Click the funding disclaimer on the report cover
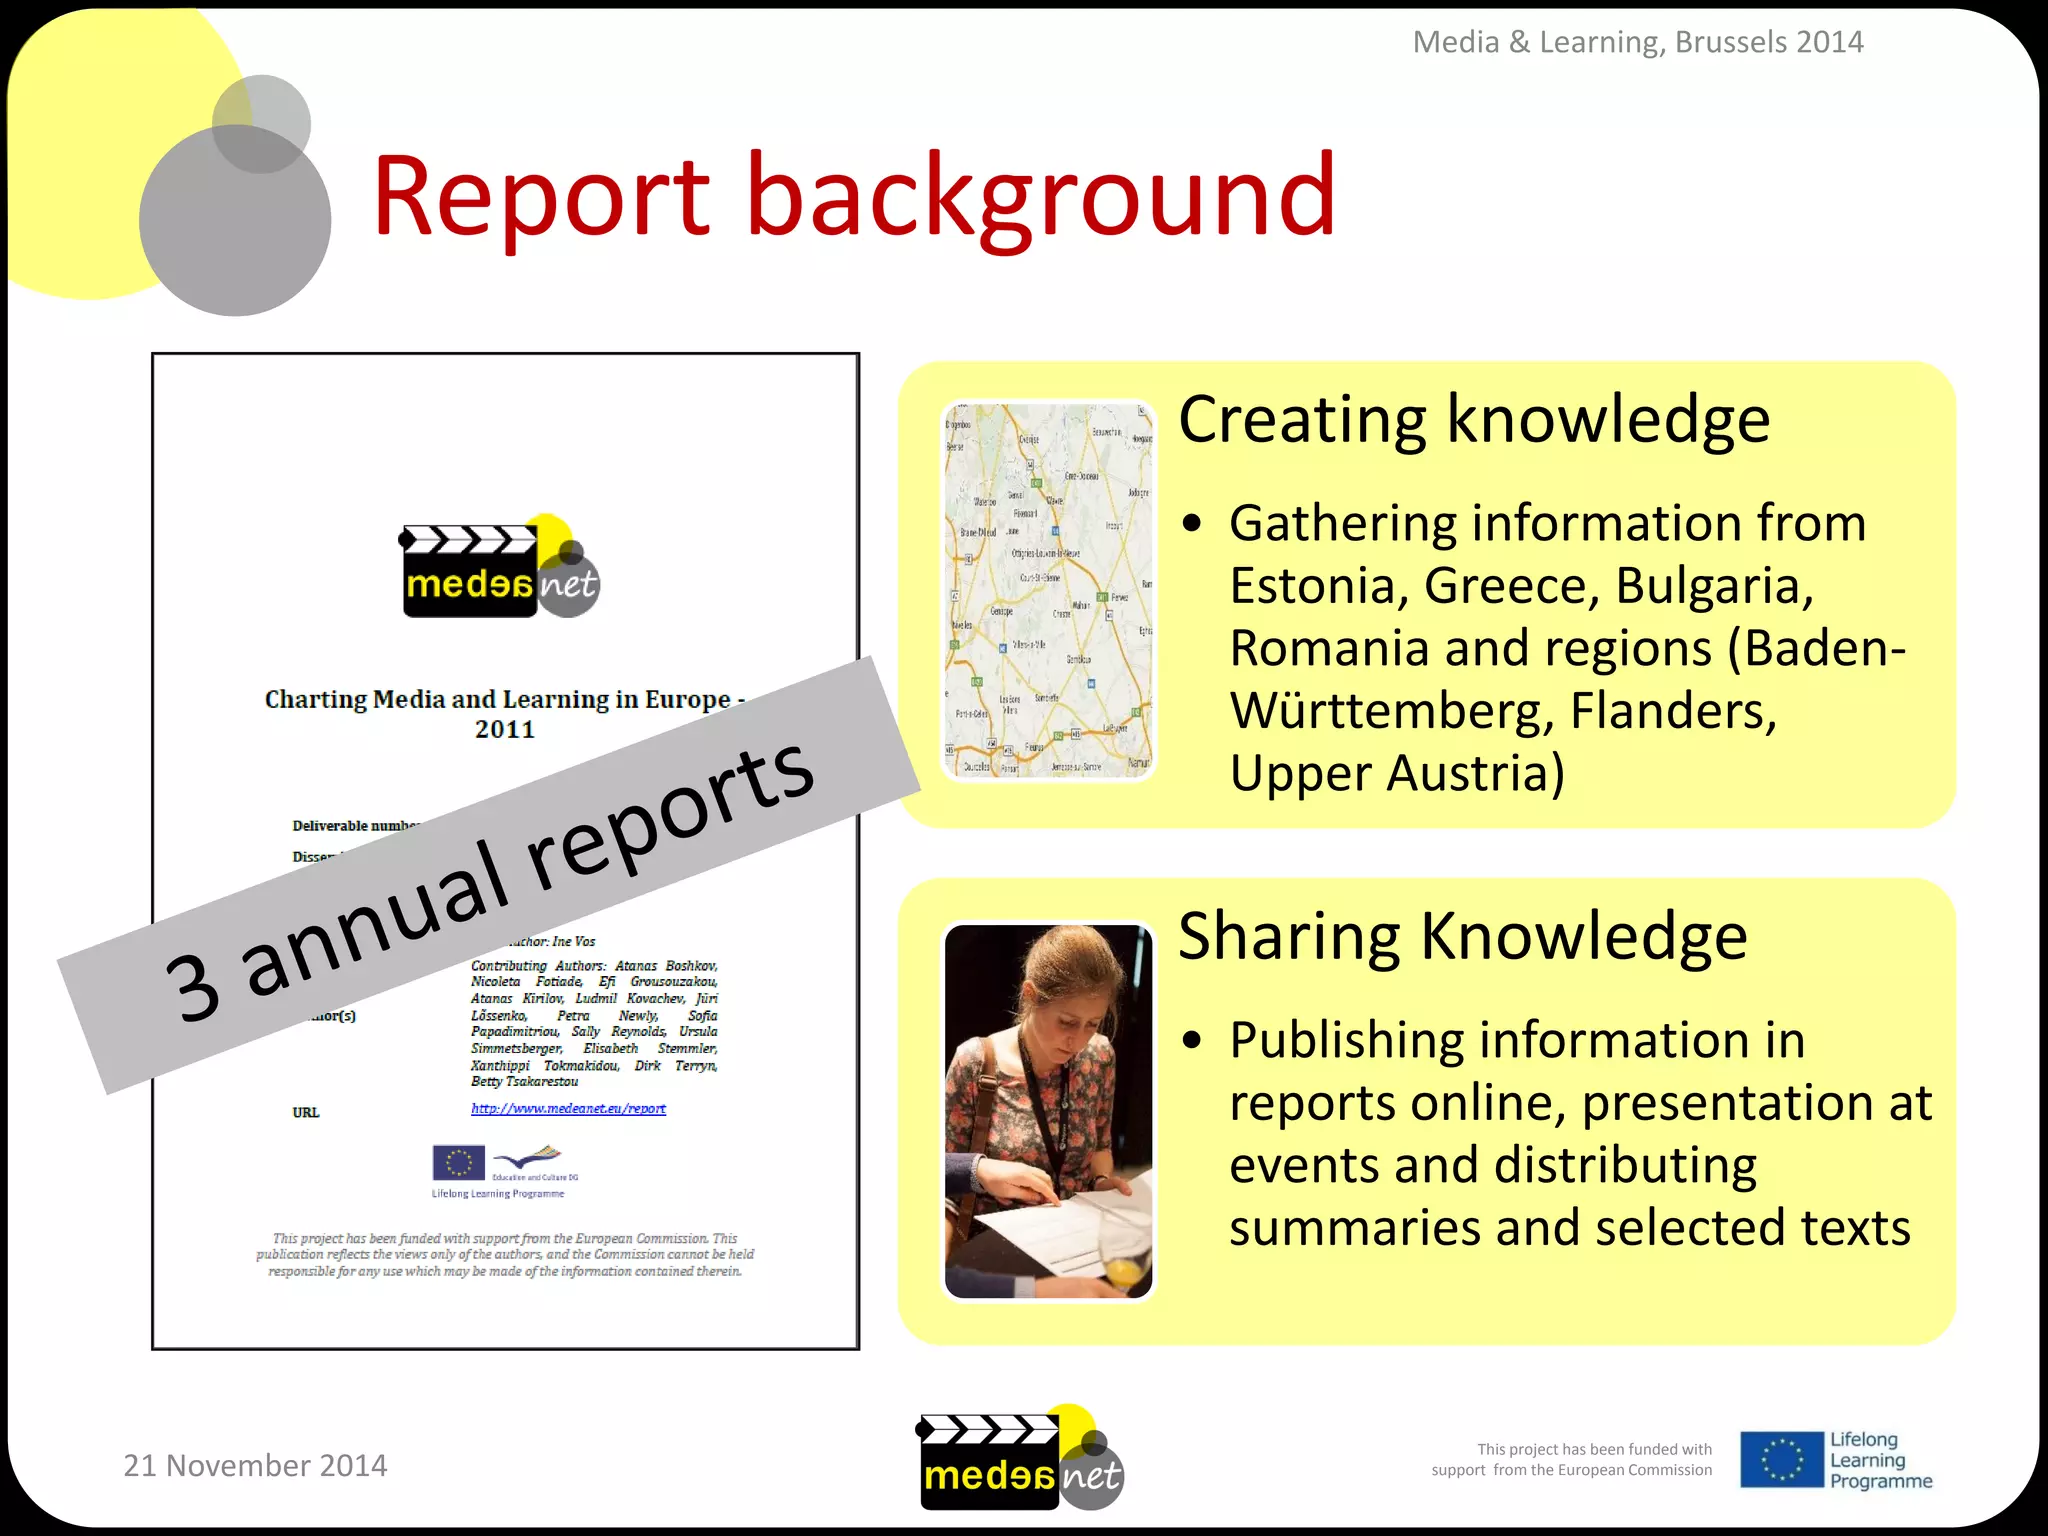This screenshot has width=2048, height=1536. click(x=505, y=1254)
